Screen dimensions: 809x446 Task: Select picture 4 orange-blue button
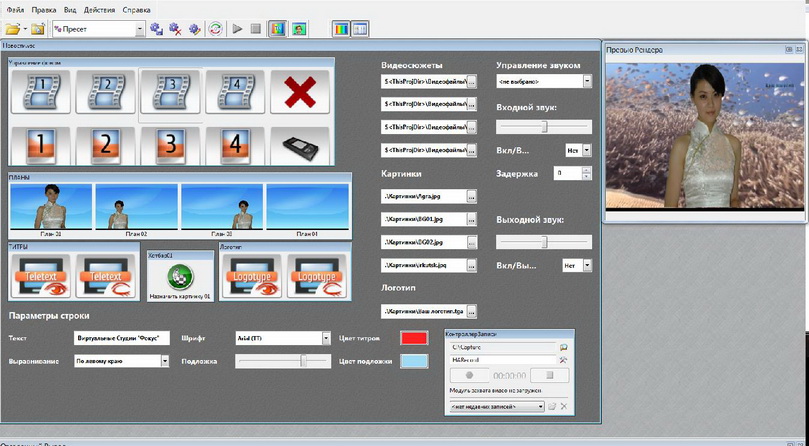click(x=235, y=144)
